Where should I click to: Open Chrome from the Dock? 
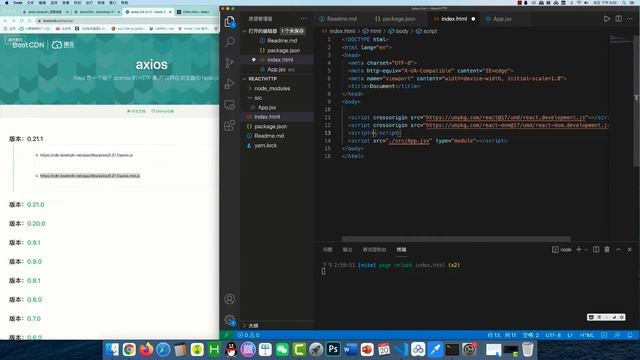pyautogui.click(x=129, y=350)
